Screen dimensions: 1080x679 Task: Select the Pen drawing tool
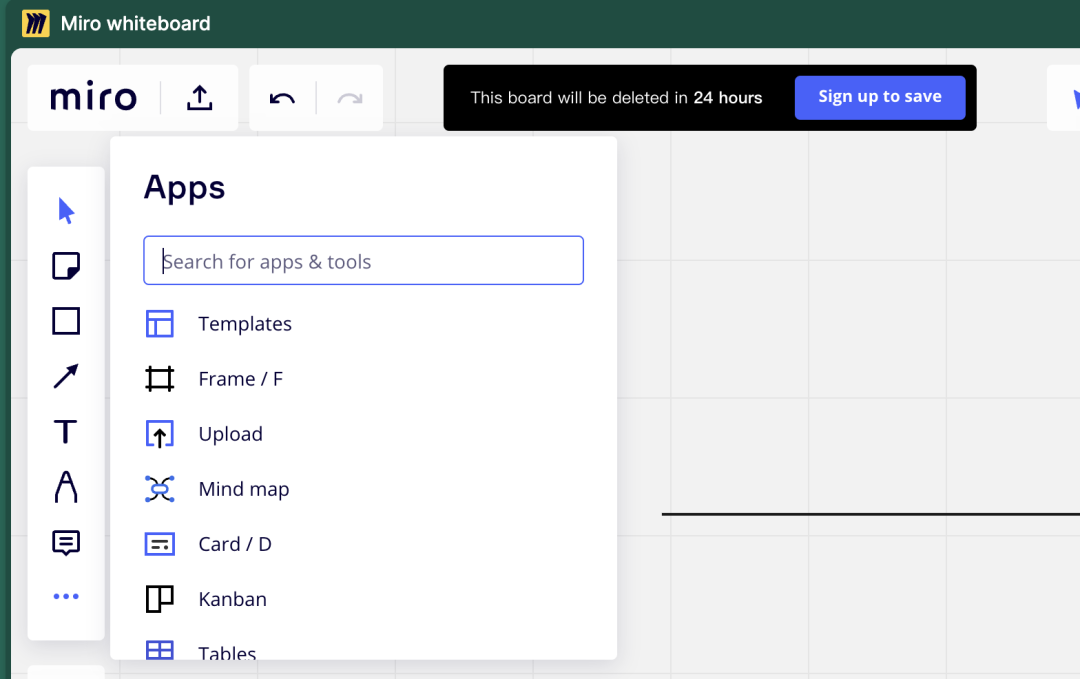tap(66, 487)
